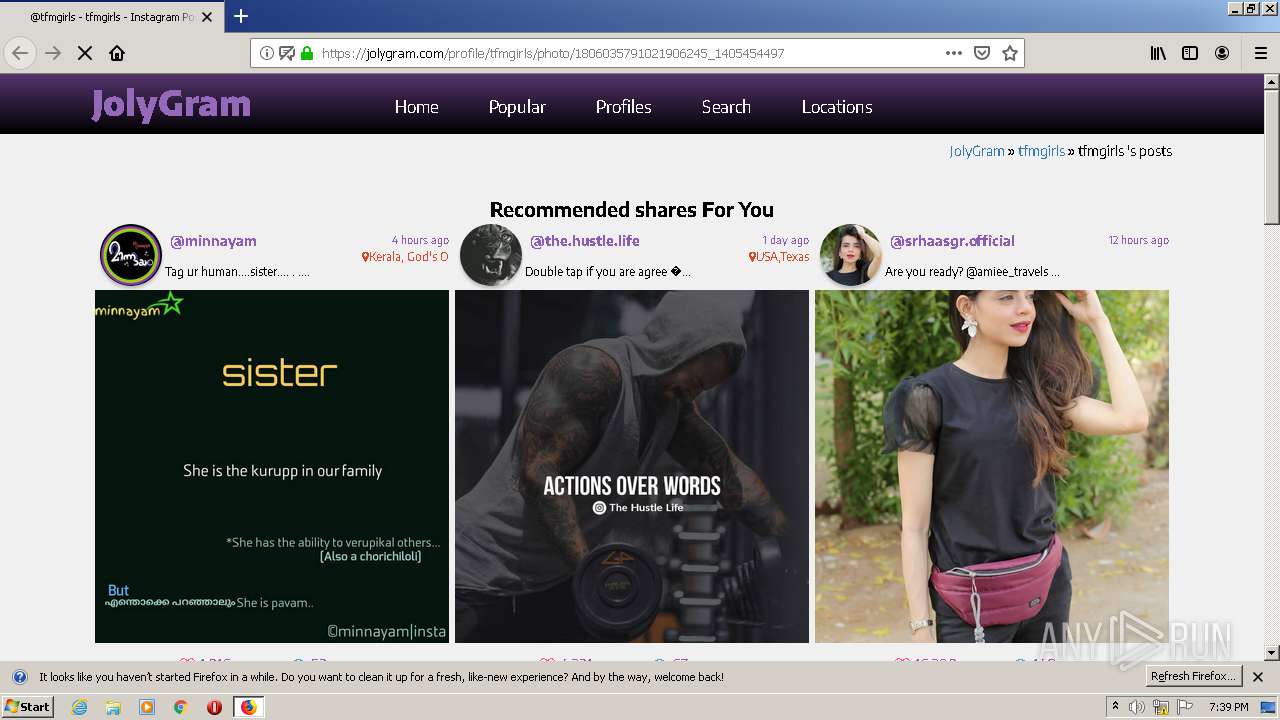Click scrollbar down arrow
Screen dimensions: 1280x720
1272,653
